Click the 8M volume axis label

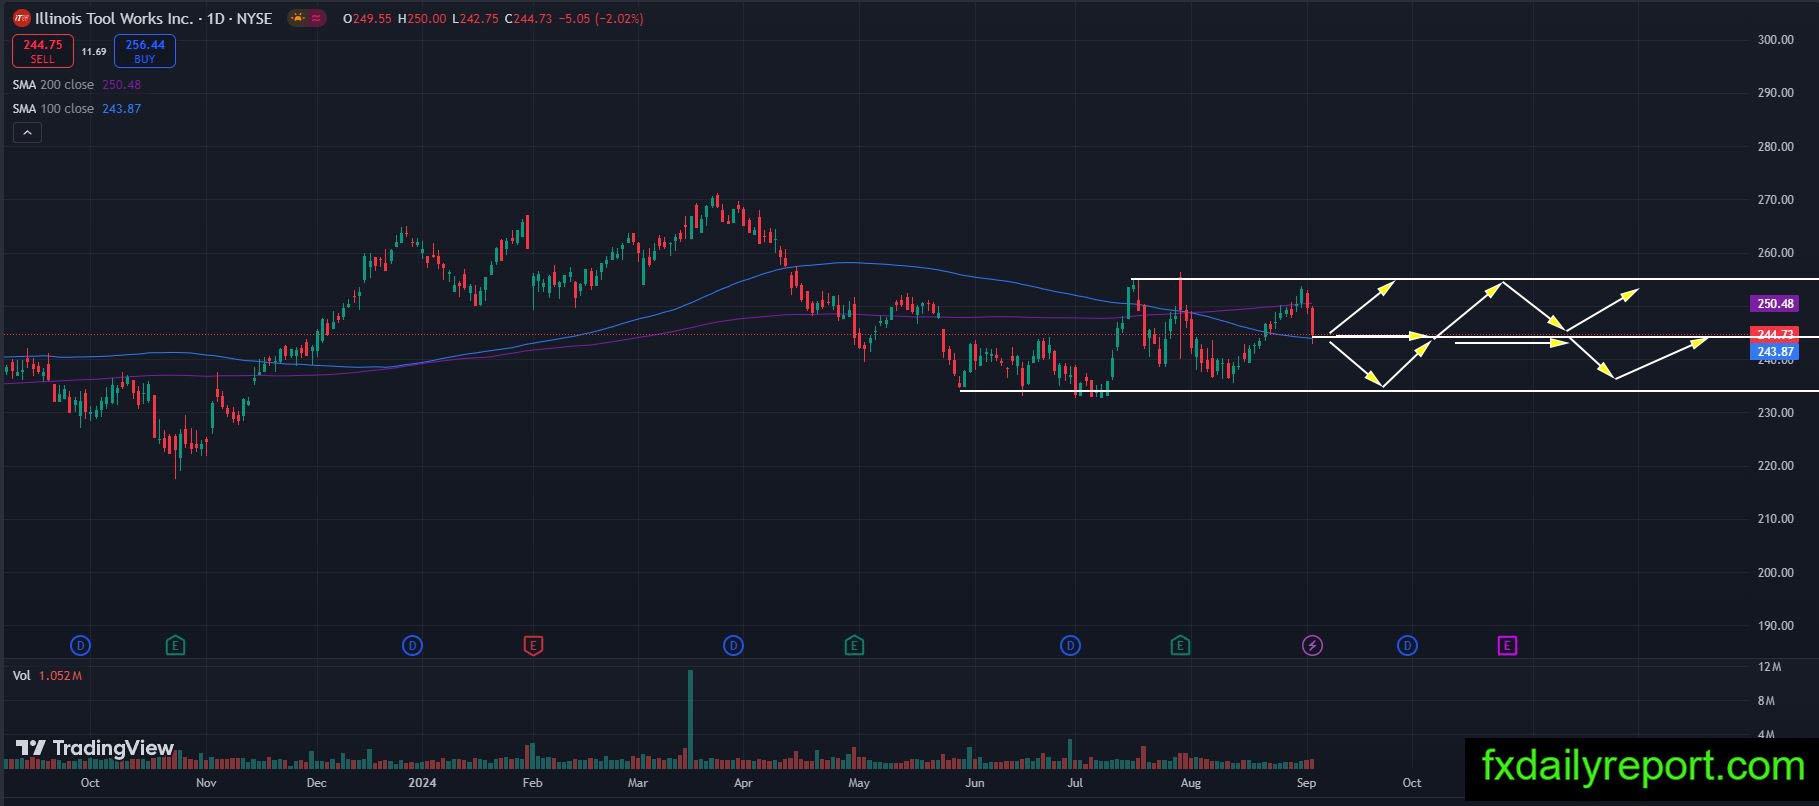[x=1766, y=701]
